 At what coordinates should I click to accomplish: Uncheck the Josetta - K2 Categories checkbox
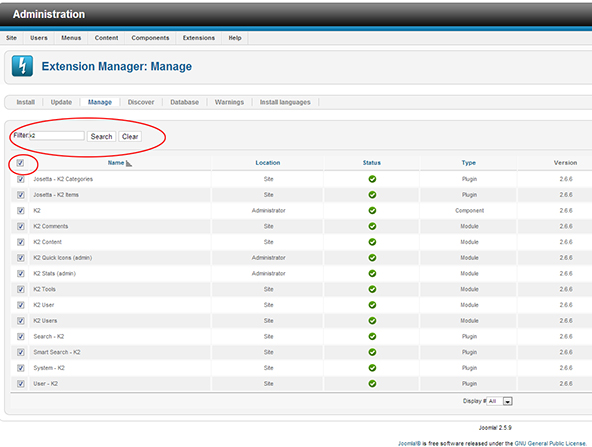tap(21, 179)
